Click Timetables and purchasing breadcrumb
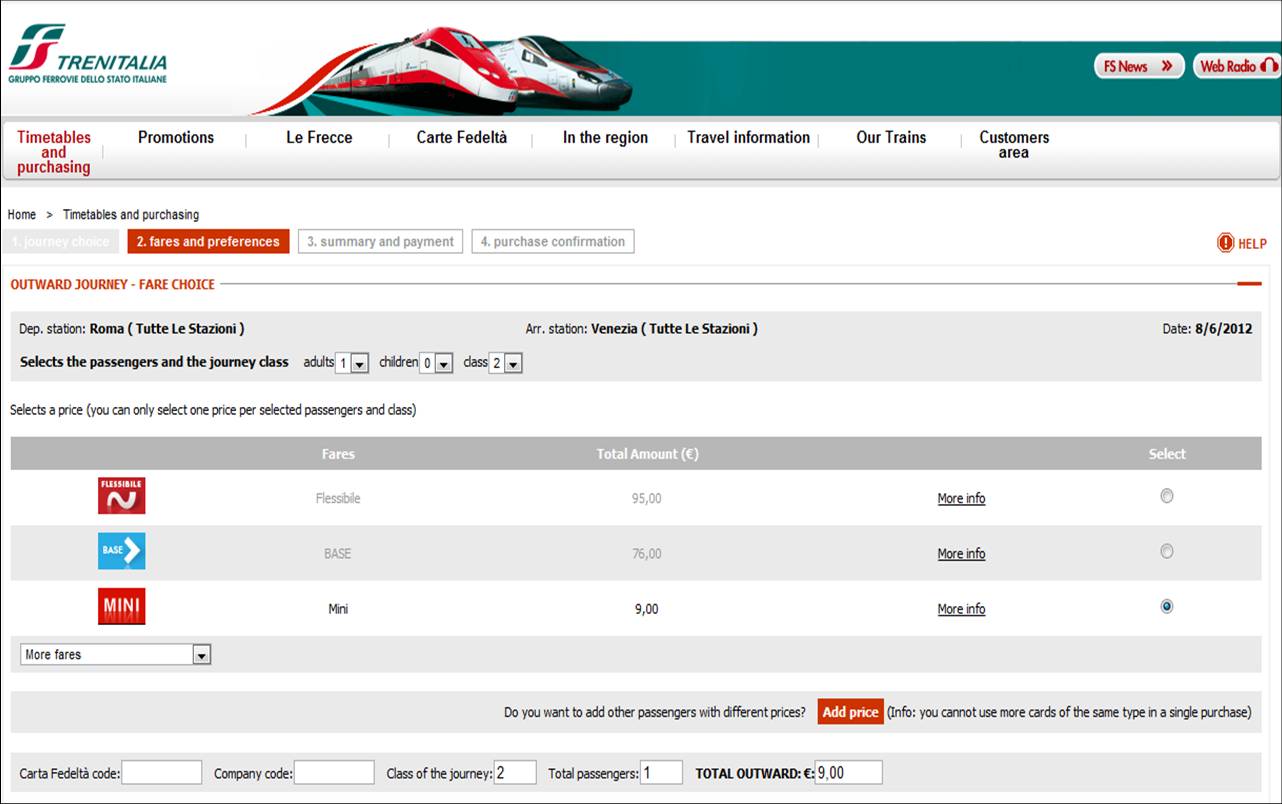This screenshot has width=1282, height=804. 131,215
